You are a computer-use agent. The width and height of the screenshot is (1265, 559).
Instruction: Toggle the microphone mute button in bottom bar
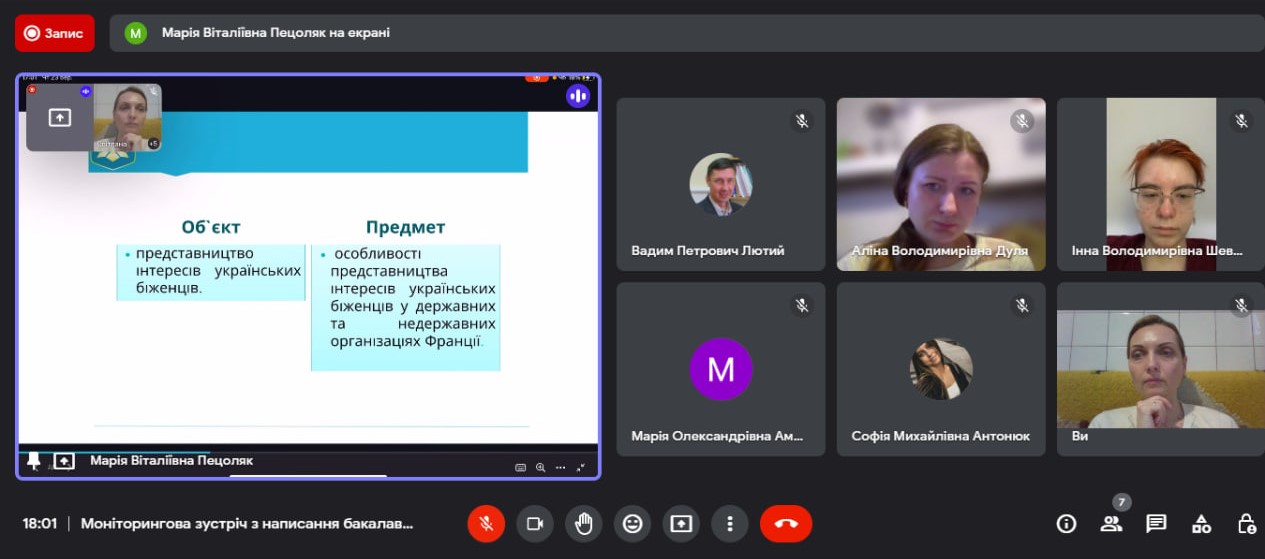pyautogui.click(x=486, y=523)
